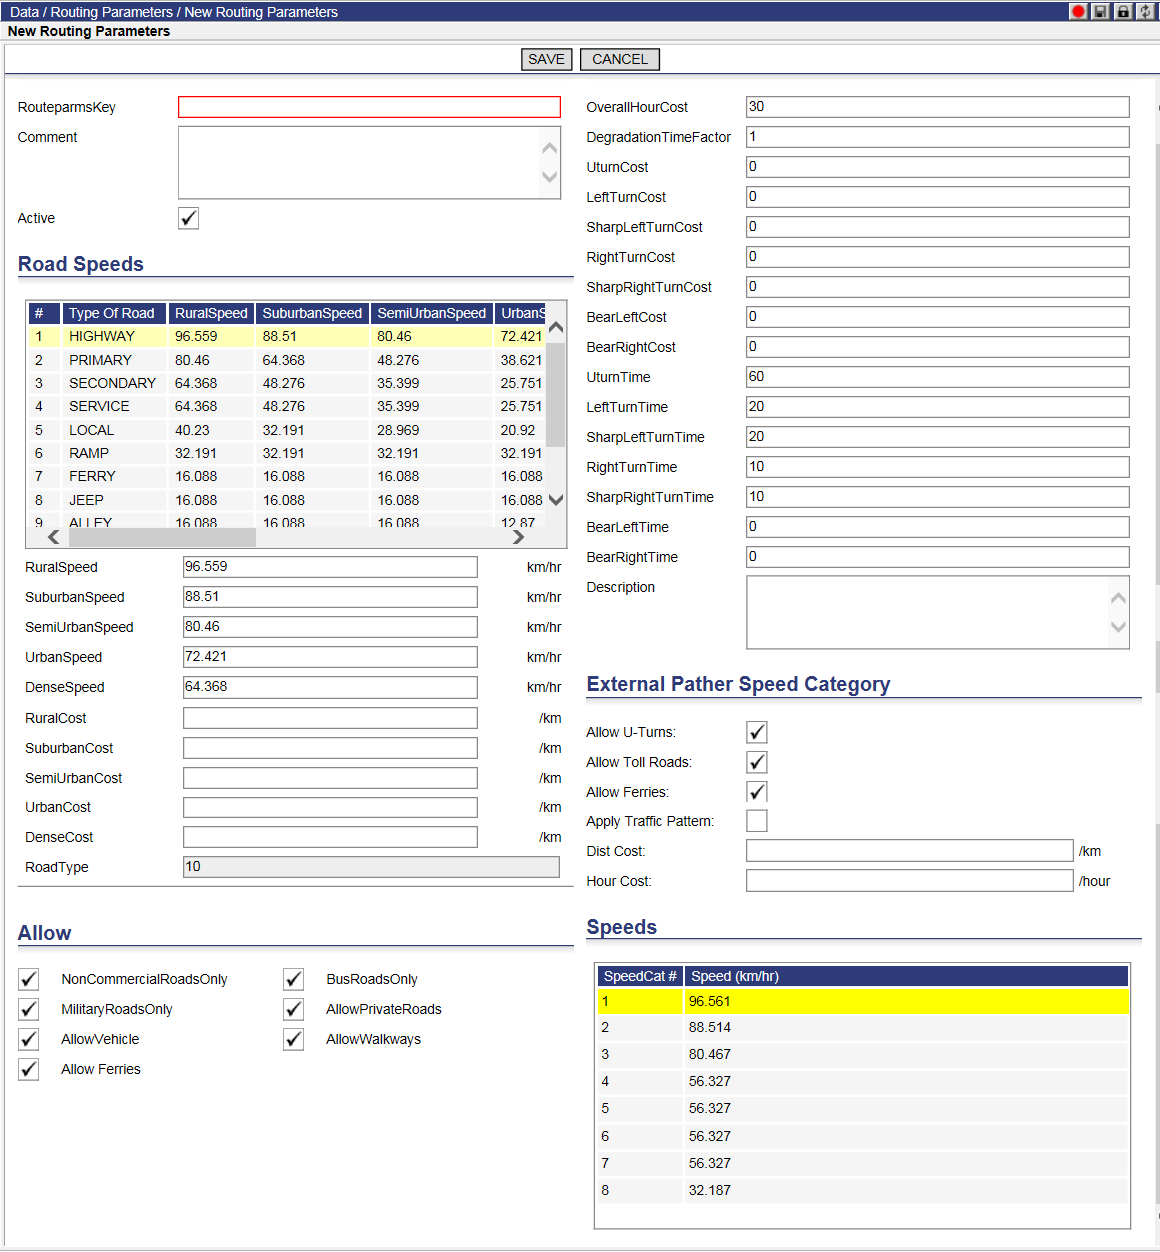Click Type Of Road column header
The width and height of the screenshot is (1160, 1252).
[x=114, y=313]
